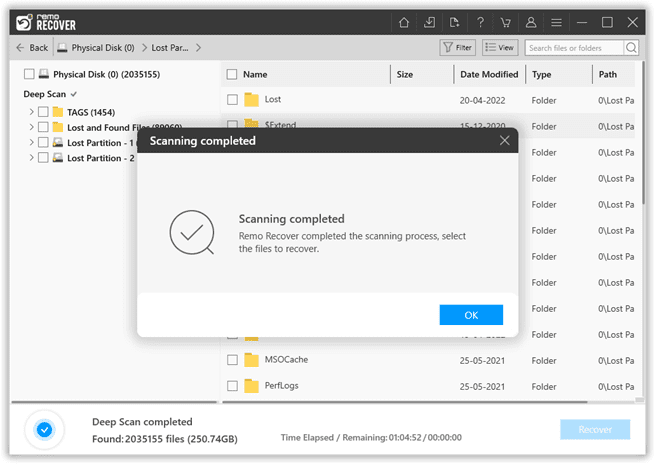Click the TAGS folder icon in tree
This screenshot has width=655, height=464.
tap(58, 112)
